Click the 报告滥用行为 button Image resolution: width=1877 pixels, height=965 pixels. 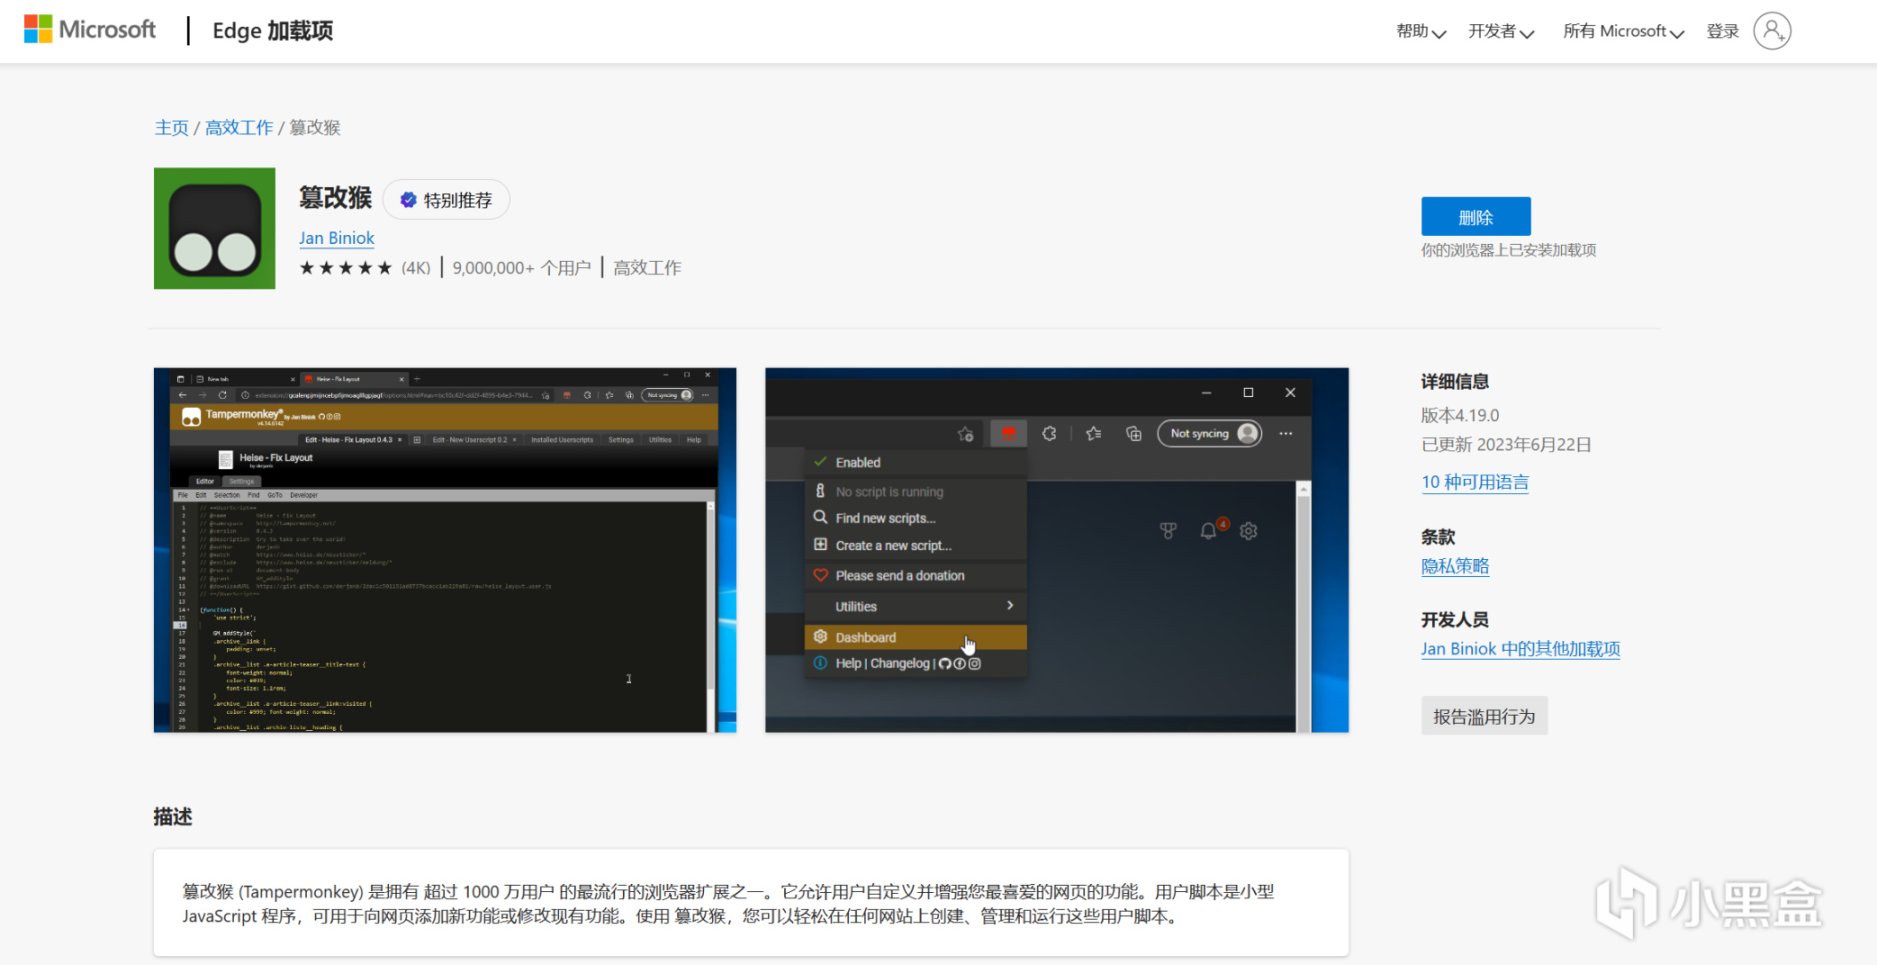pos(1484,716)
